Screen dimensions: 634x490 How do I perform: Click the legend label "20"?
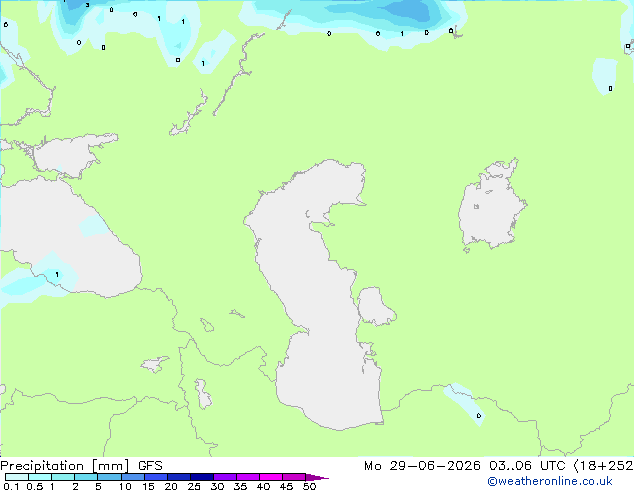[171, 486]
